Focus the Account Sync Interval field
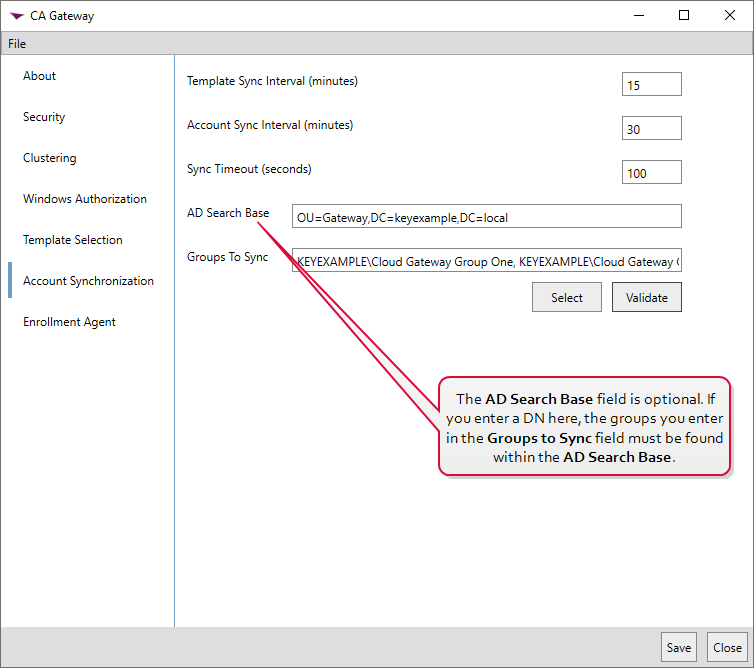The height and width of the screenshot is (668, 754). [651, 129]
